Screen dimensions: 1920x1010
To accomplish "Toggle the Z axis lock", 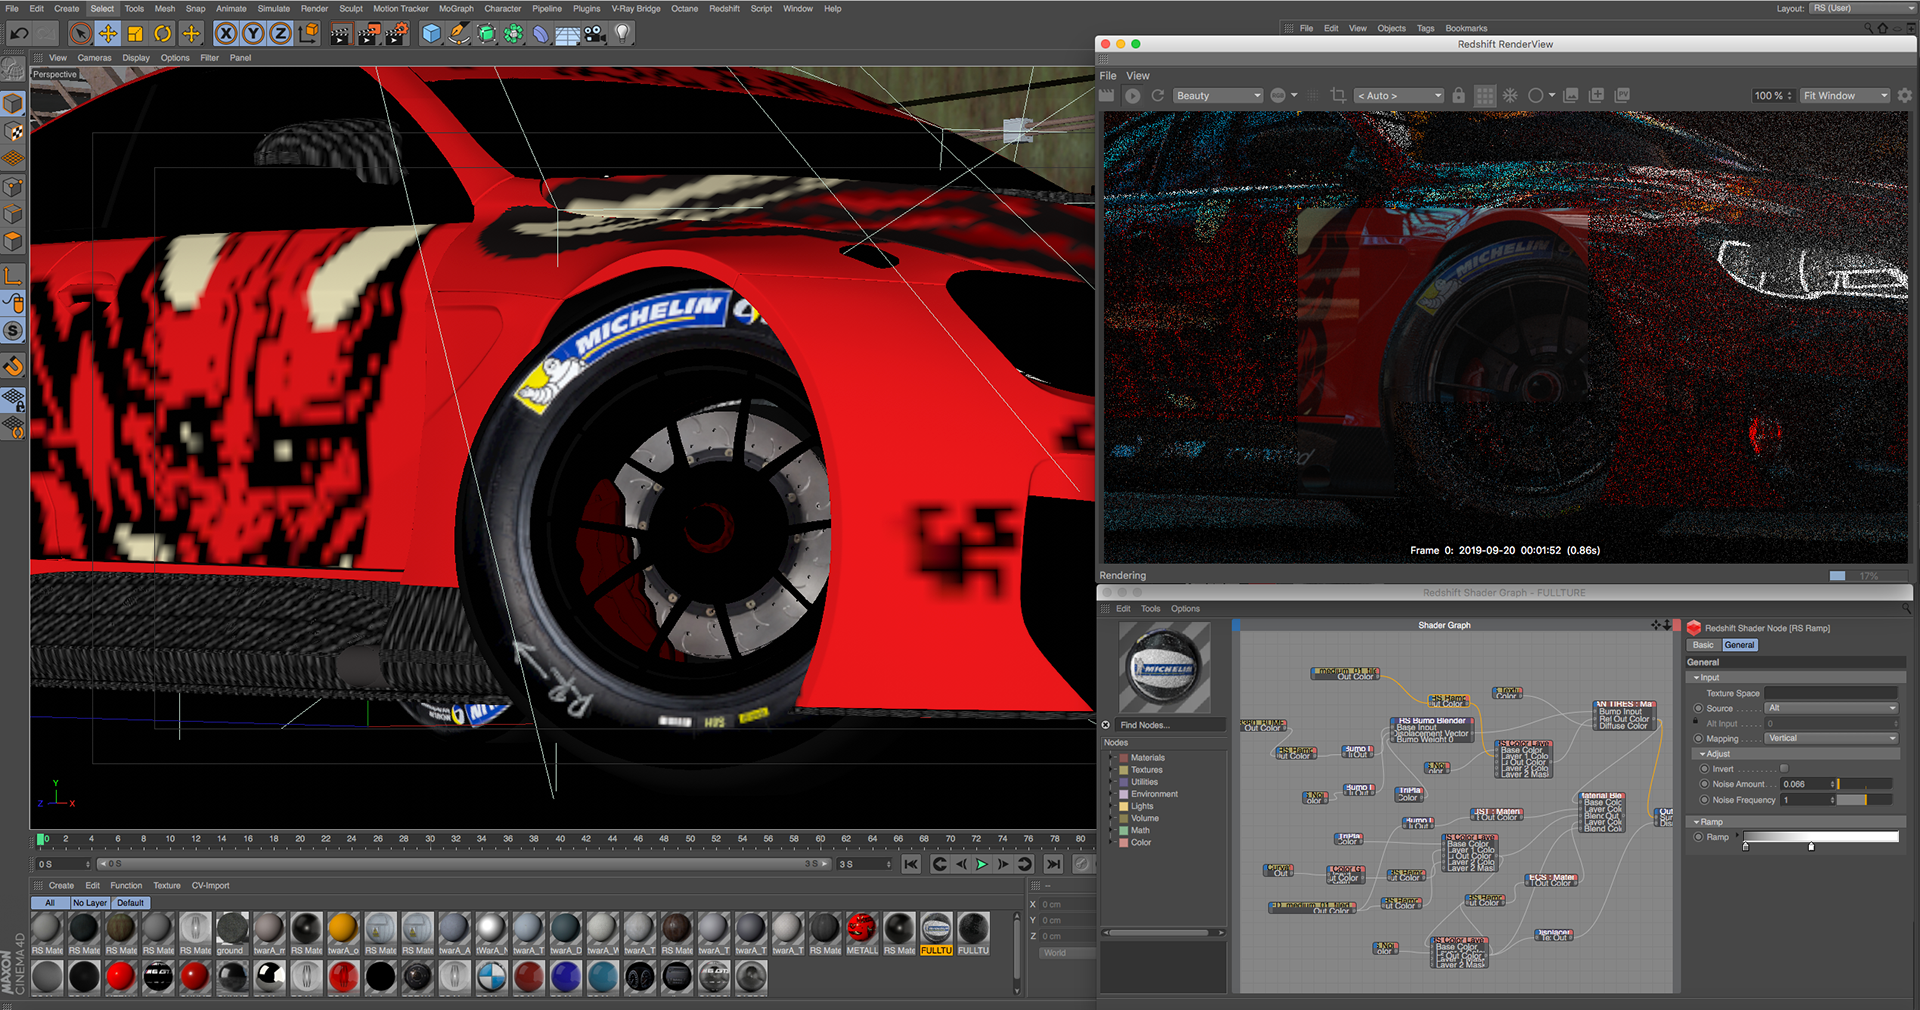I will (281, 34).
